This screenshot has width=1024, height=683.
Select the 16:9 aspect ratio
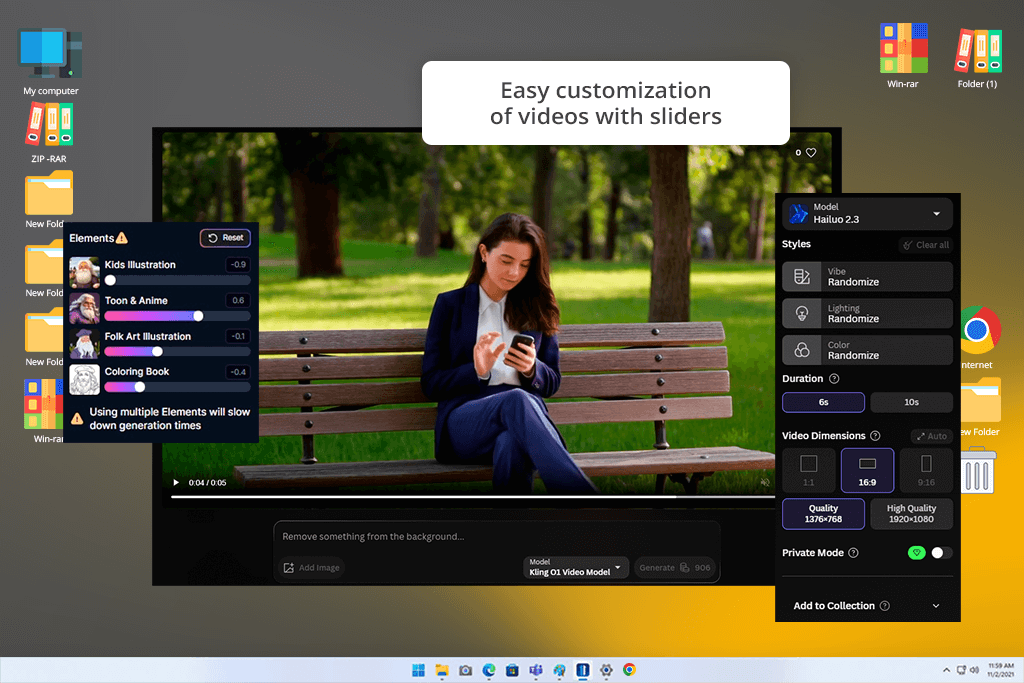[x=867, y=470]
